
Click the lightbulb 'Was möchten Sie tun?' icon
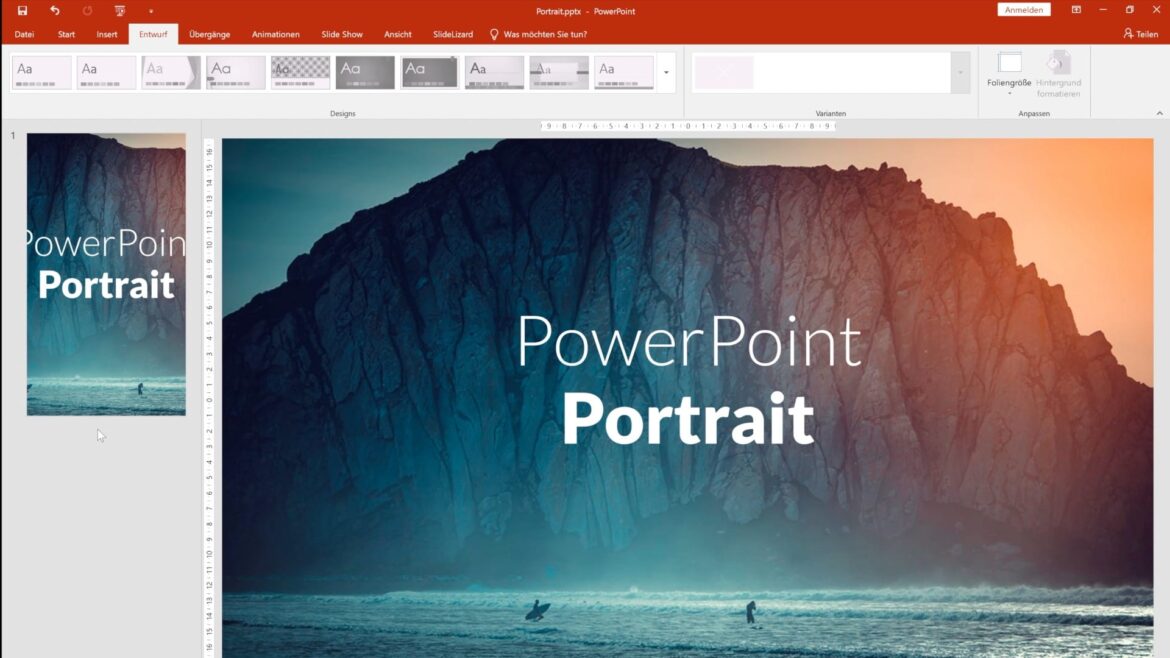click(494, 34)
